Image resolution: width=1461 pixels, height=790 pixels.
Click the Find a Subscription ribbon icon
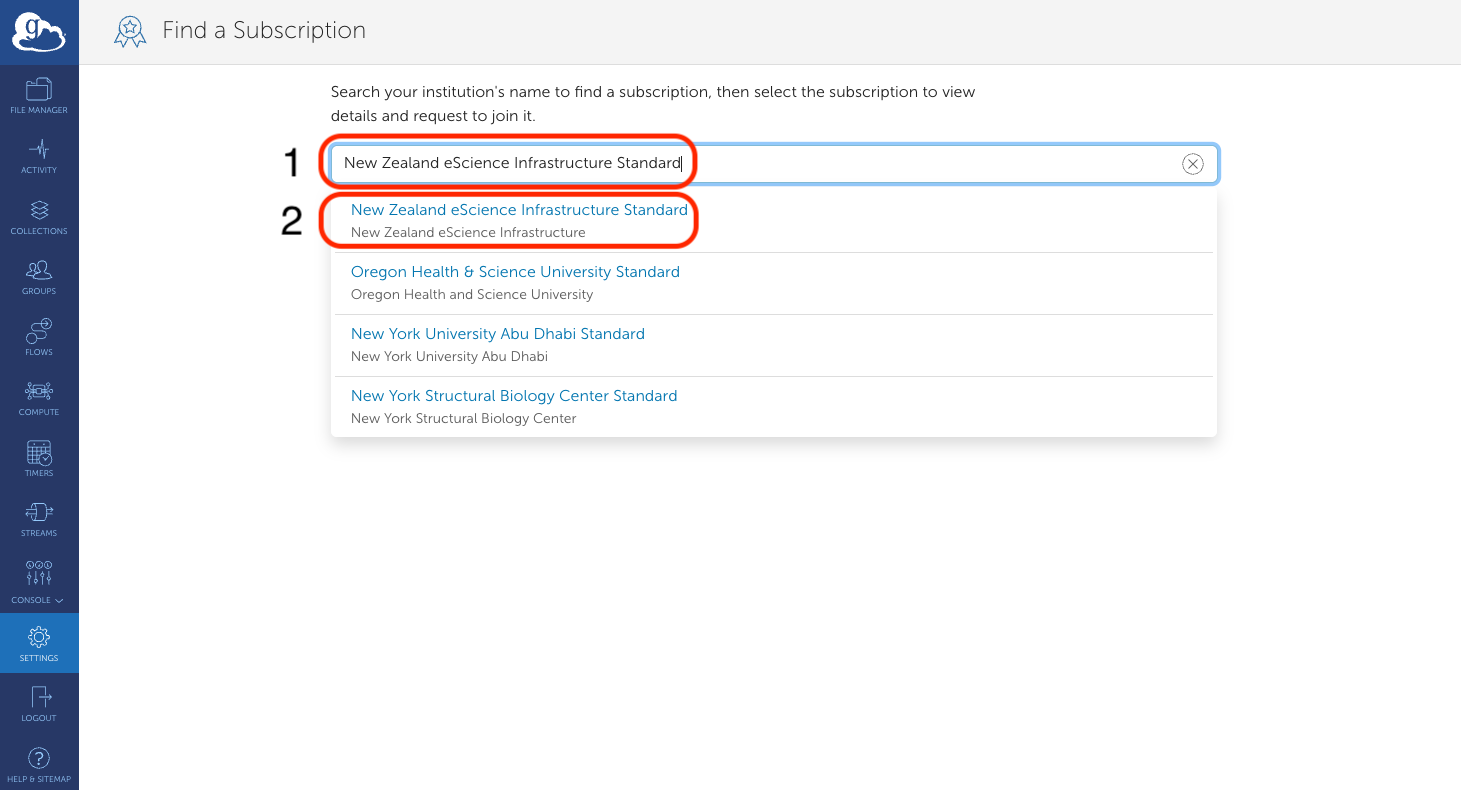(130, 32)
